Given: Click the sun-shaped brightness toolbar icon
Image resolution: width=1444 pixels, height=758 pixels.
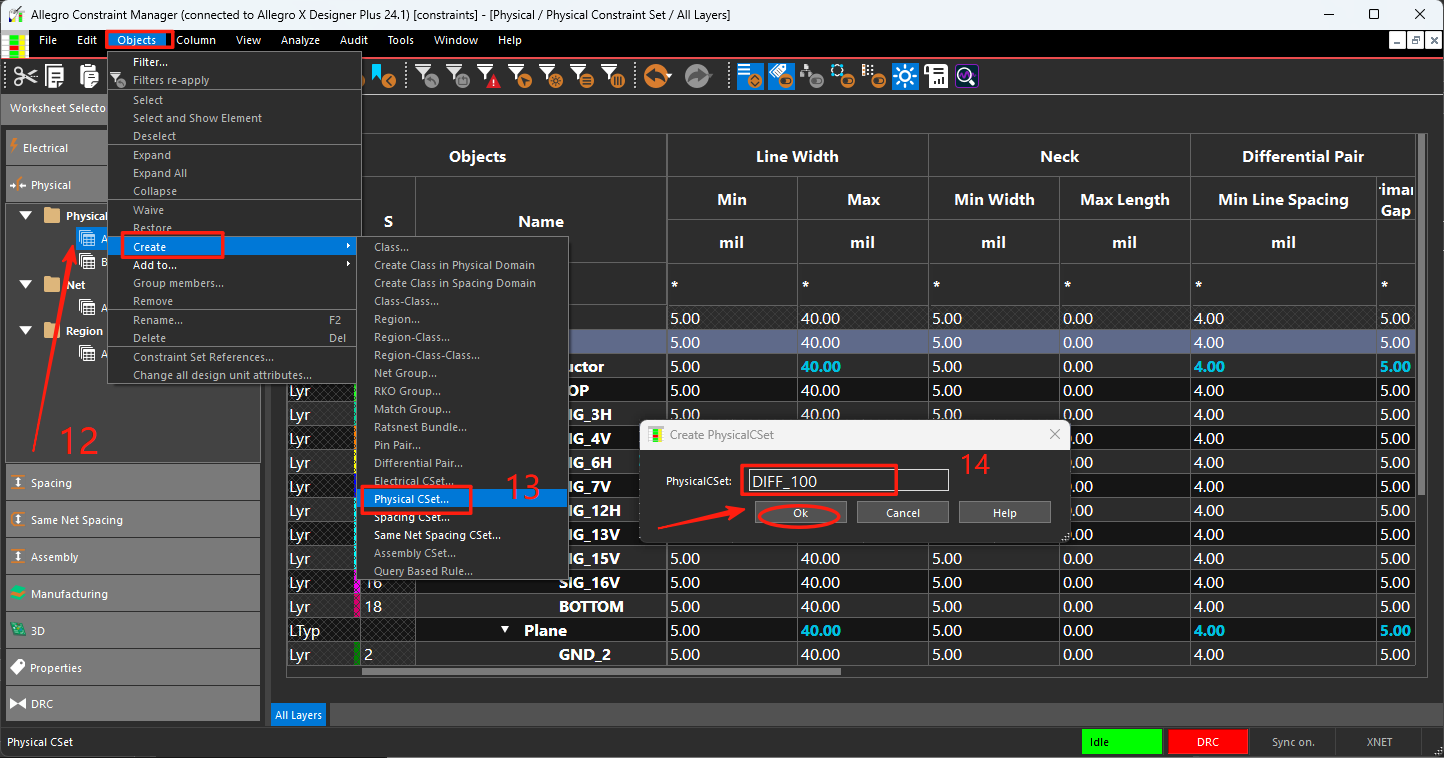Looking at the screenshot, I should pos(905,76).
